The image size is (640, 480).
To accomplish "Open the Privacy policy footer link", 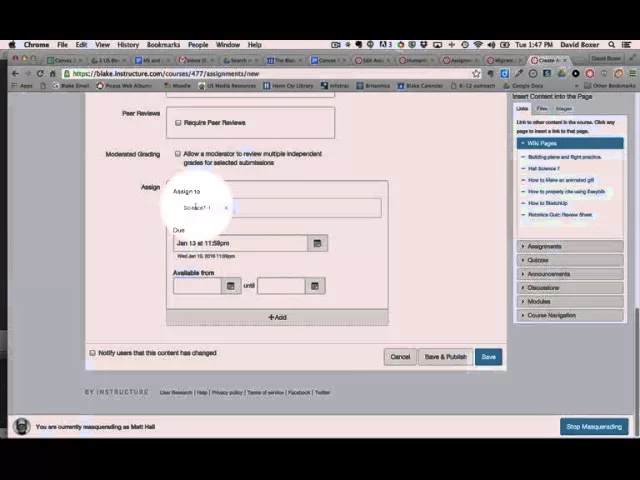I will click(227, 392).
